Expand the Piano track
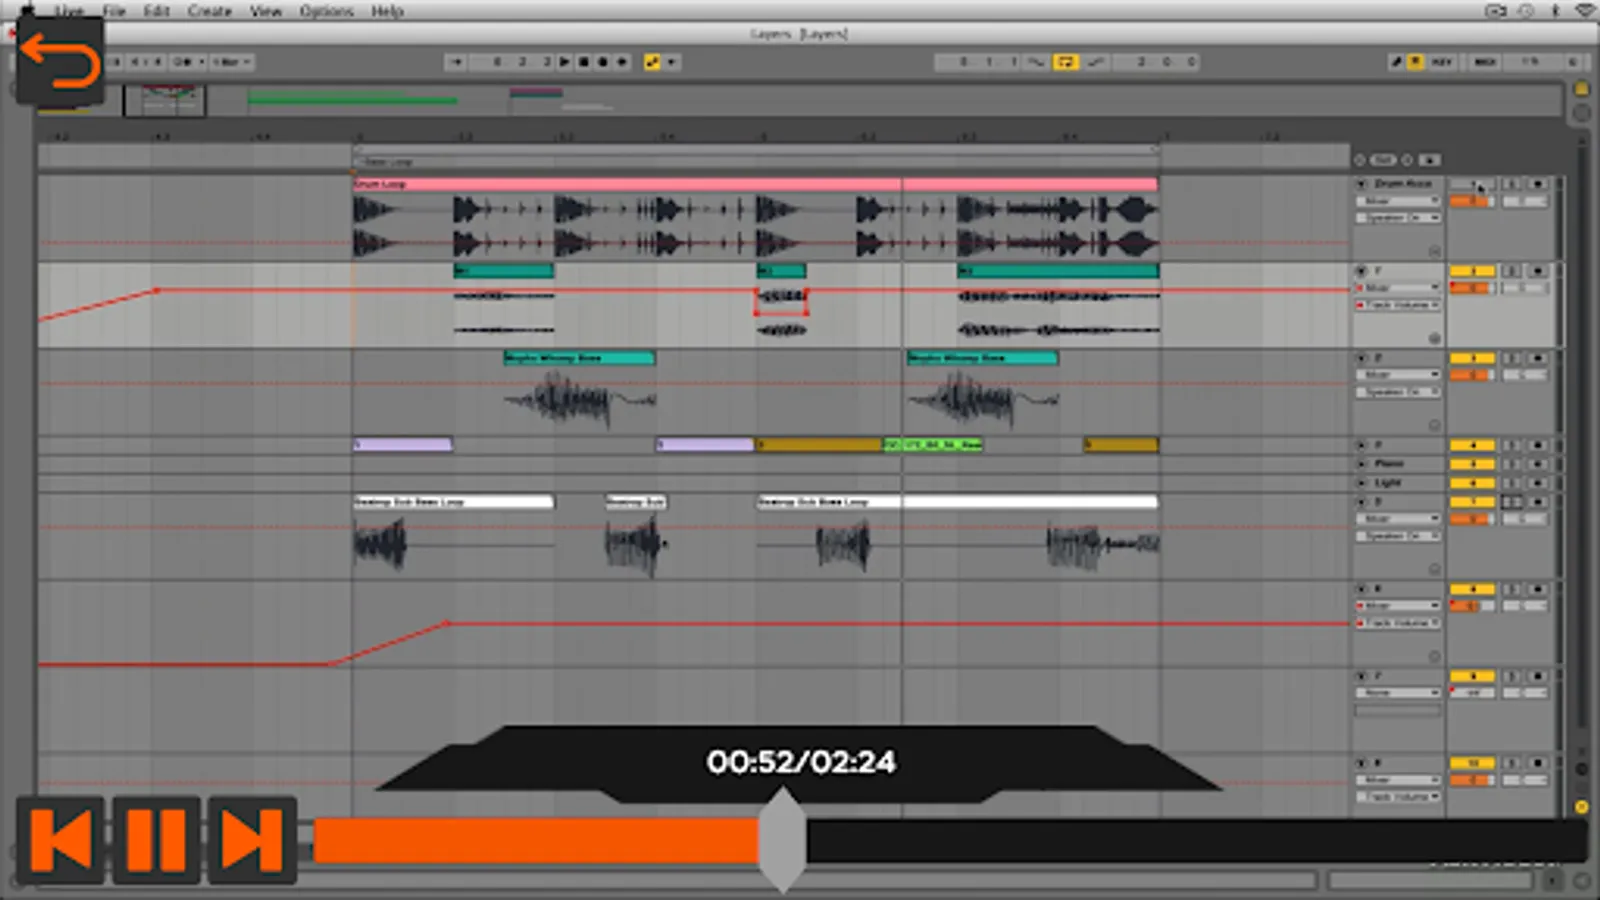This screenshot has height=900, width=1600. 1361,464
